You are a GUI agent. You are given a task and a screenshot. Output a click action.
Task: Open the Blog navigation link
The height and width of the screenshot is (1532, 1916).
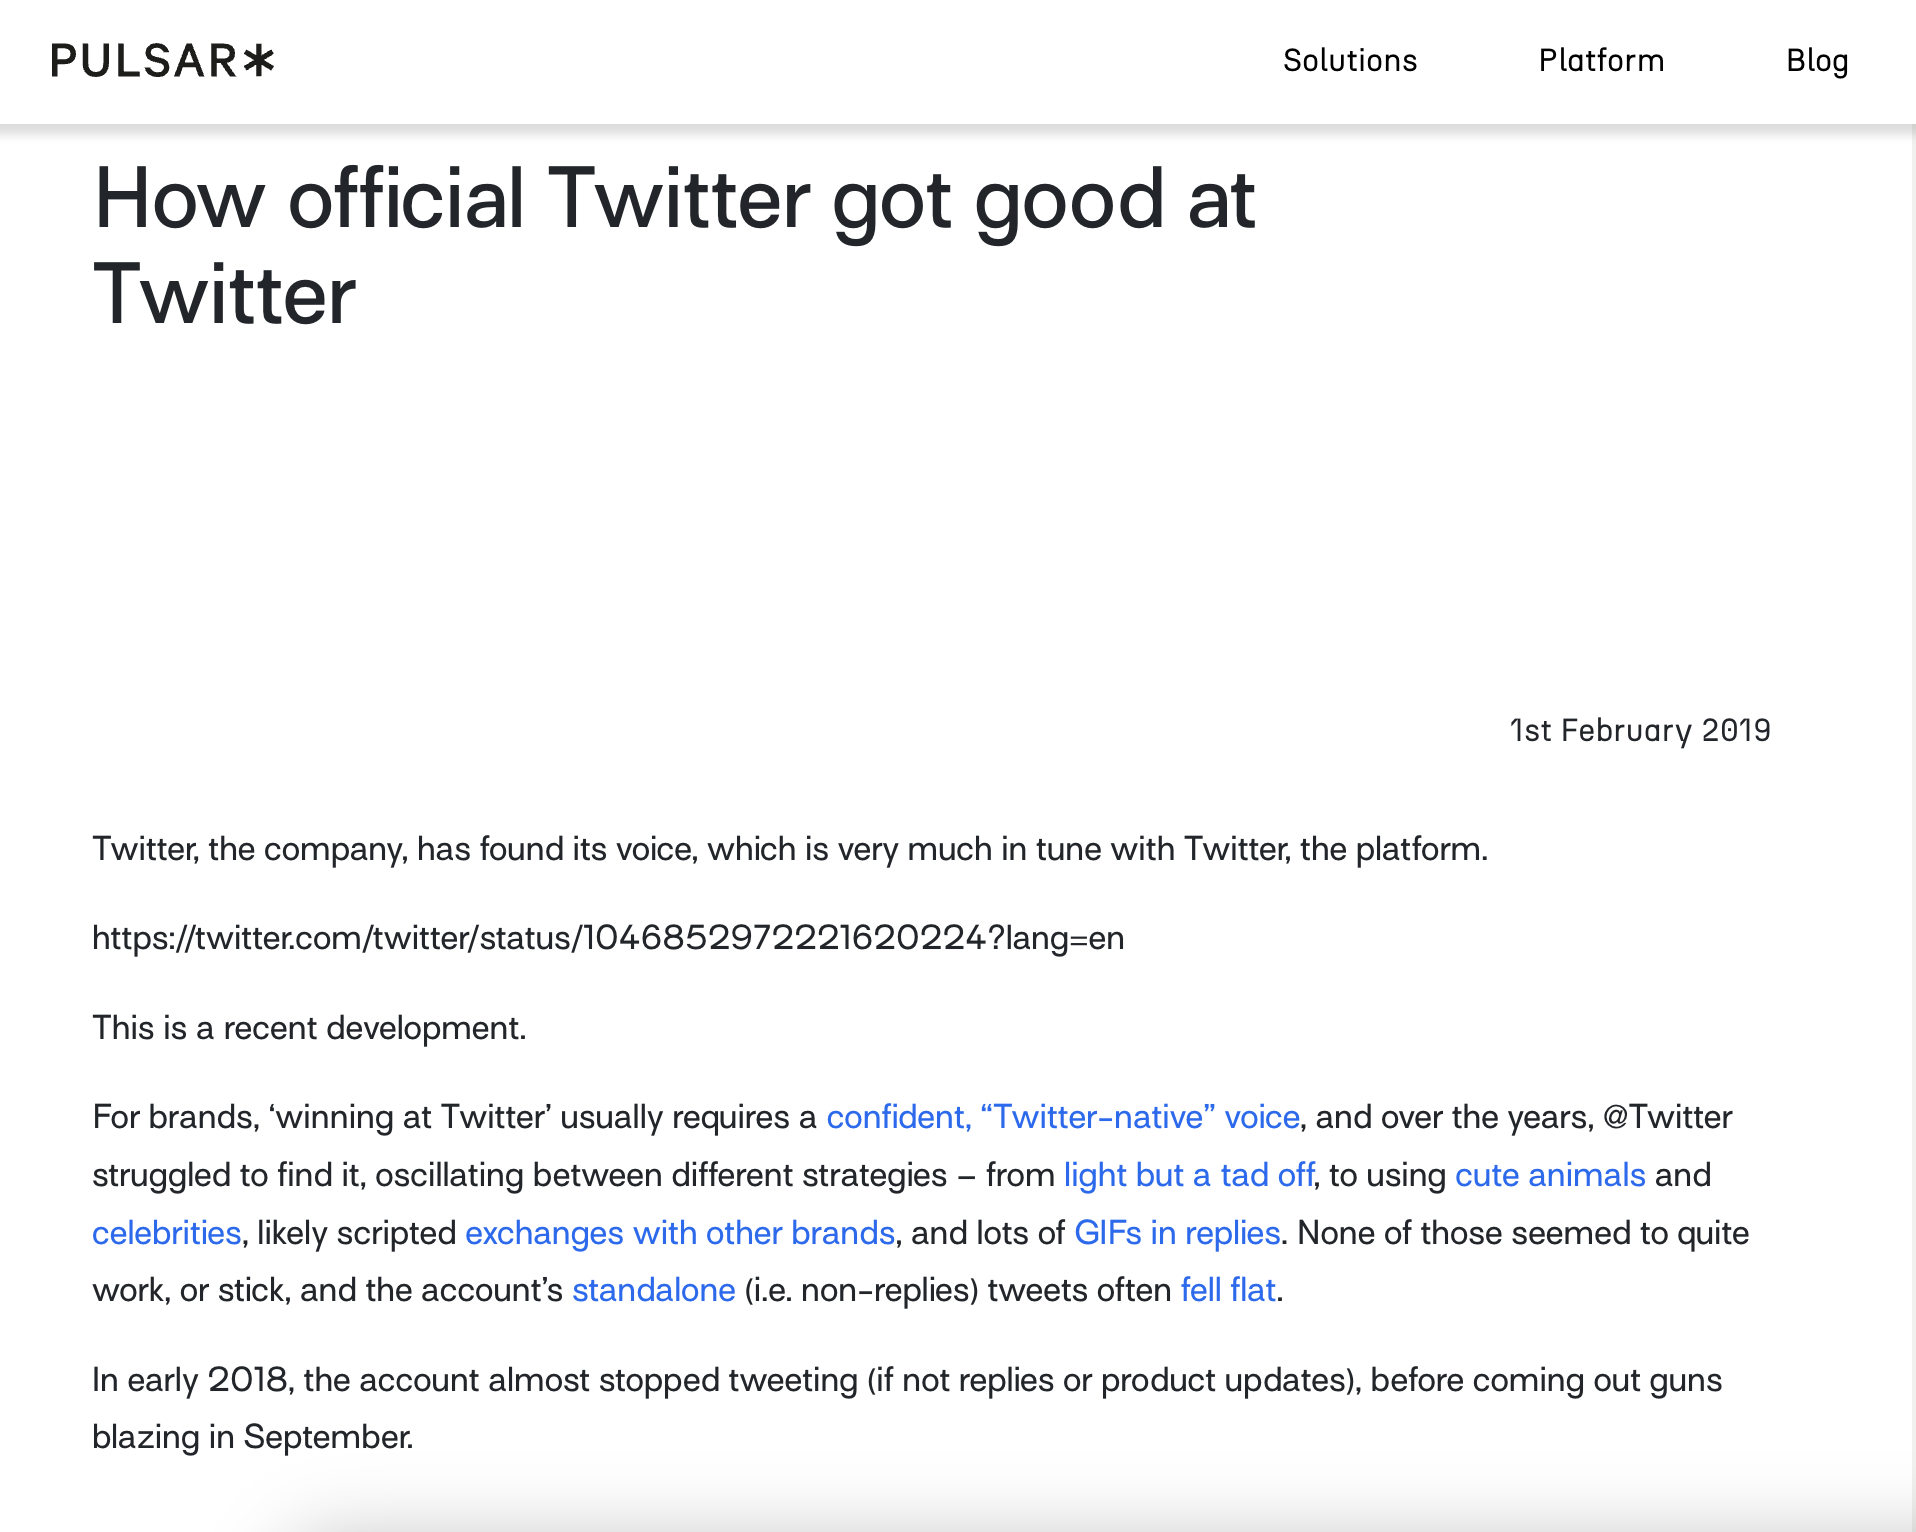click(1816, 61)
